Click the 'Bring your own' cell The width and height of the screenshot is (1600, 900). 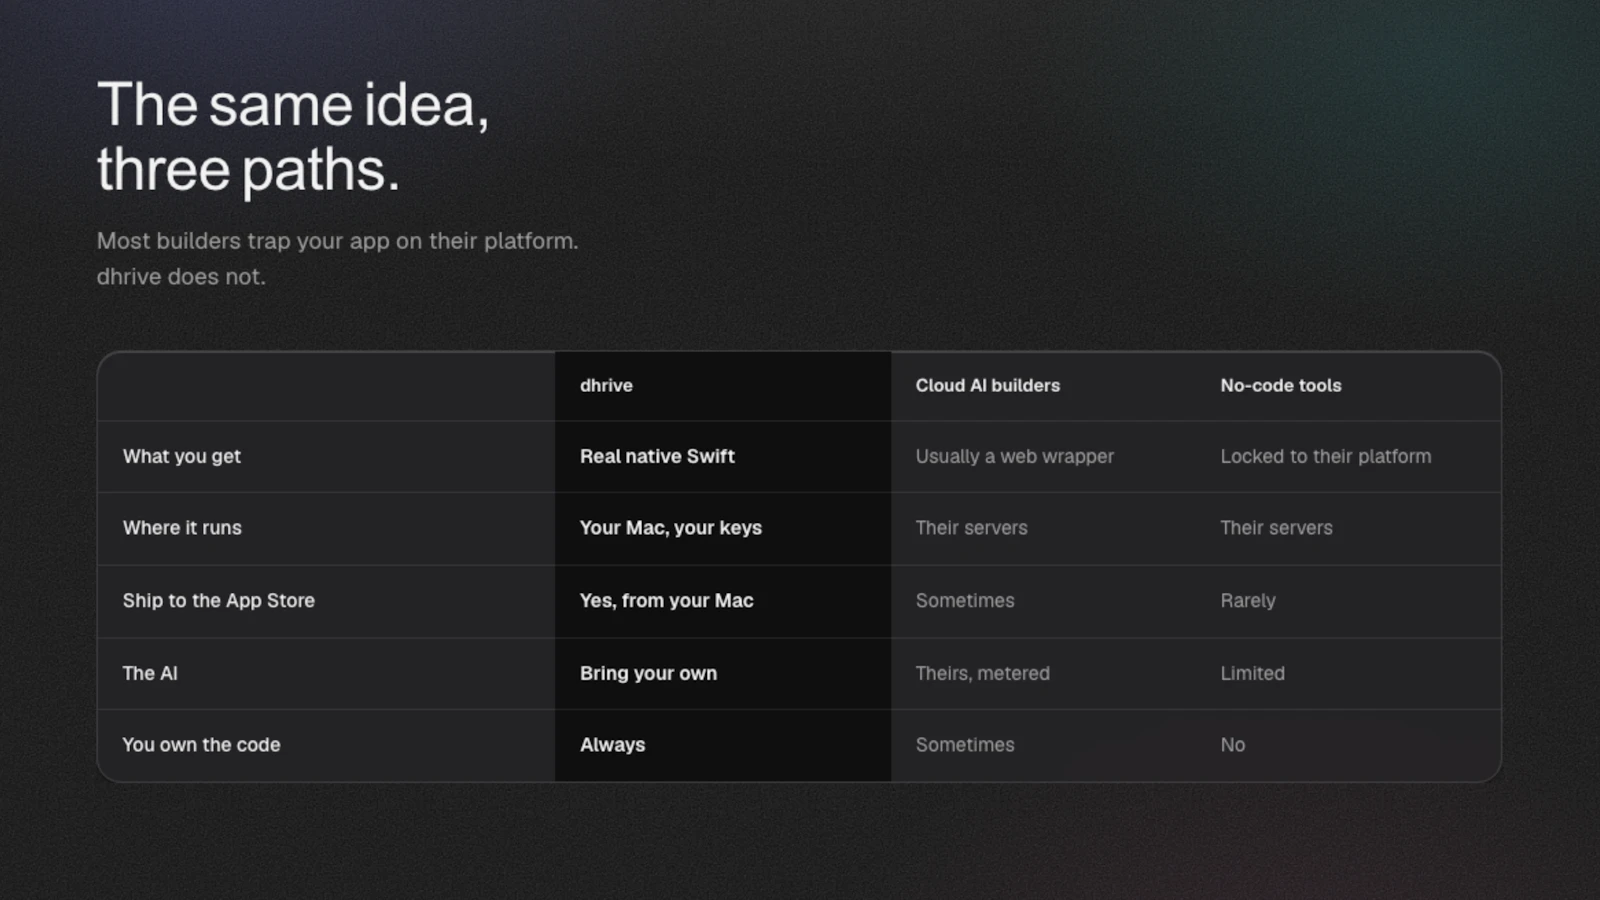(x=648, y=674)
